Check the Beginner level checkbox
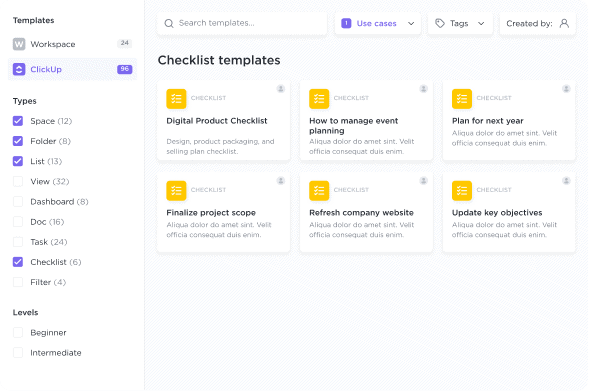Screen dimensions: 589x391 coord(18,332)
